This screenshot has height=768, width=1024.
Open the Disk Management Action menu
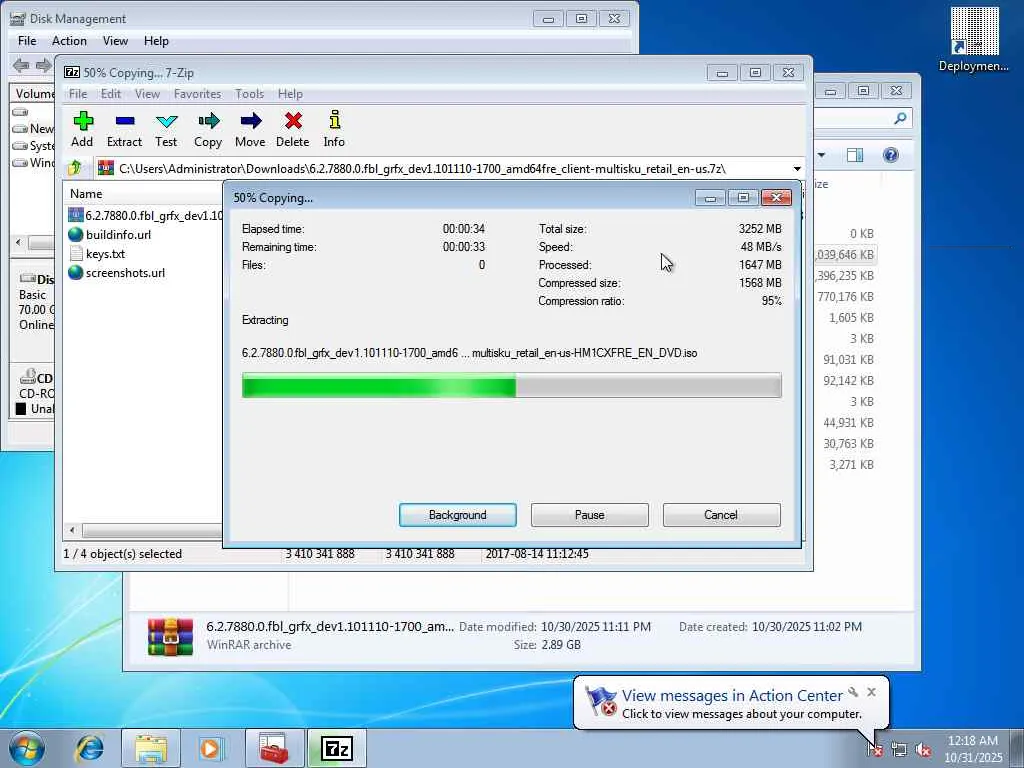click(69, 41)
